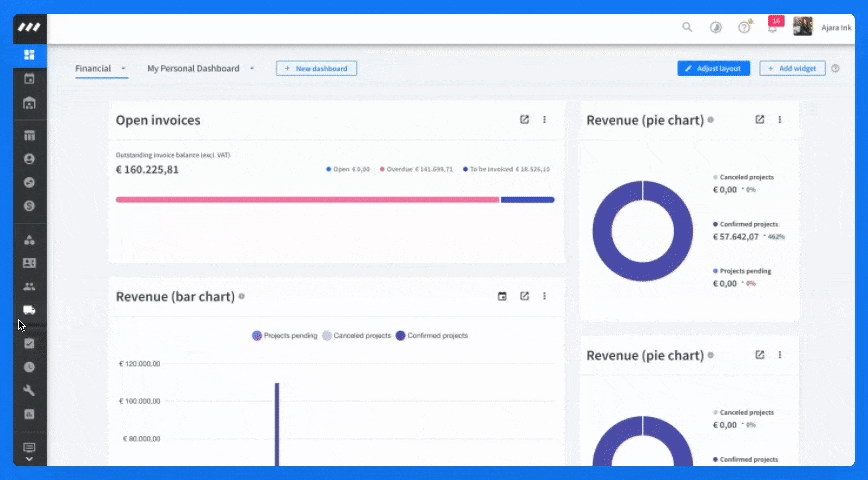Click info circle next to Add widget
This screenshot has width=868, height=480.
[835, 68]
